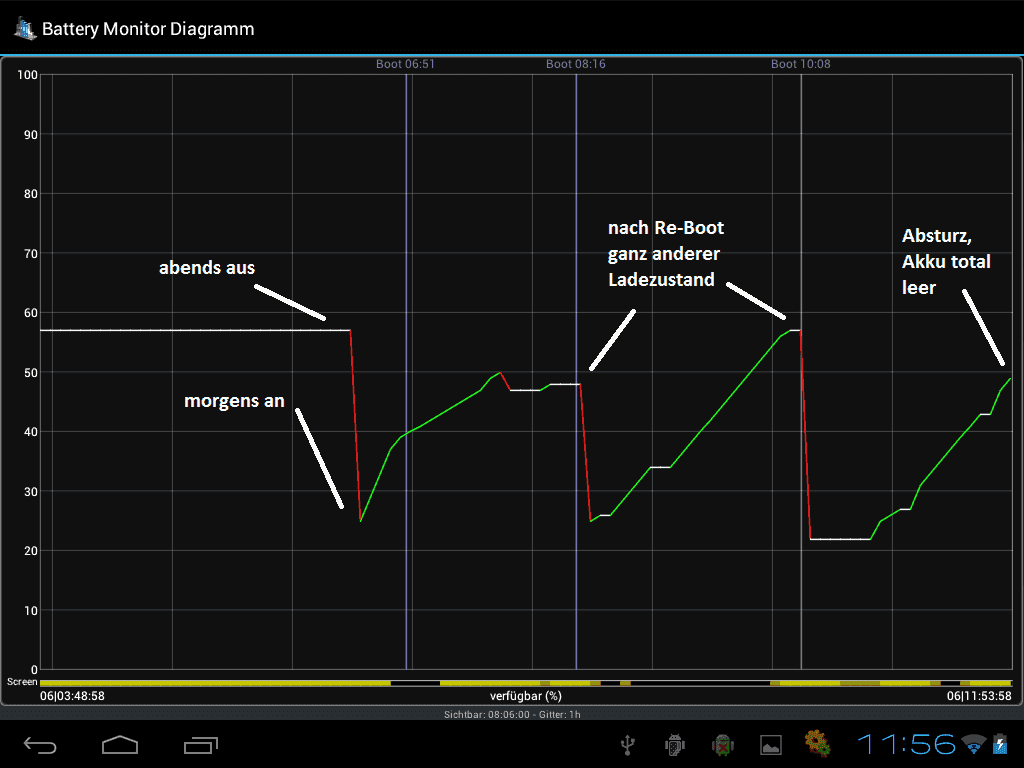The height and width of the screenshot is (768, 1024).
Task: Tap the 50 value on the y-axis
Action: pos(31,373)
